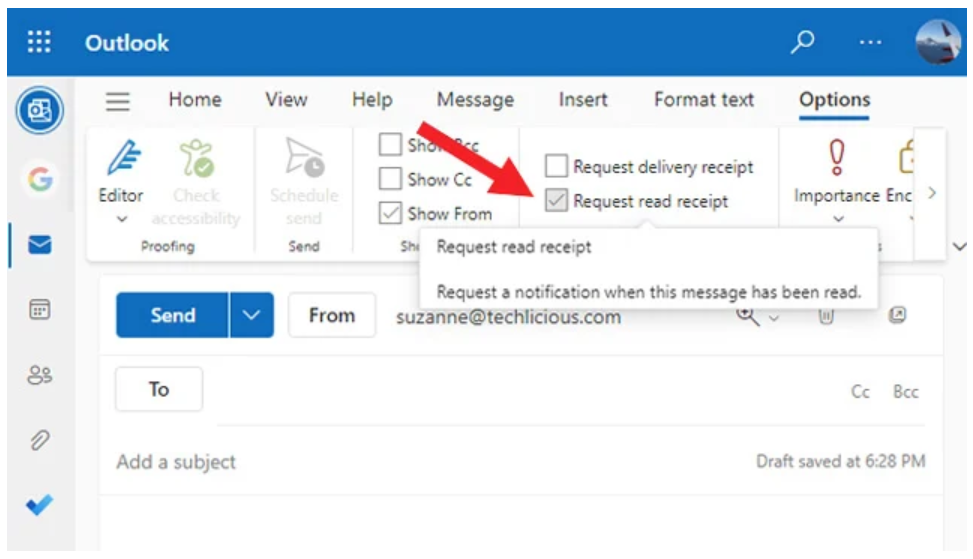Uncheck Request read receipt
Screen dimensions: 973x559
click(x=556, y=202)
